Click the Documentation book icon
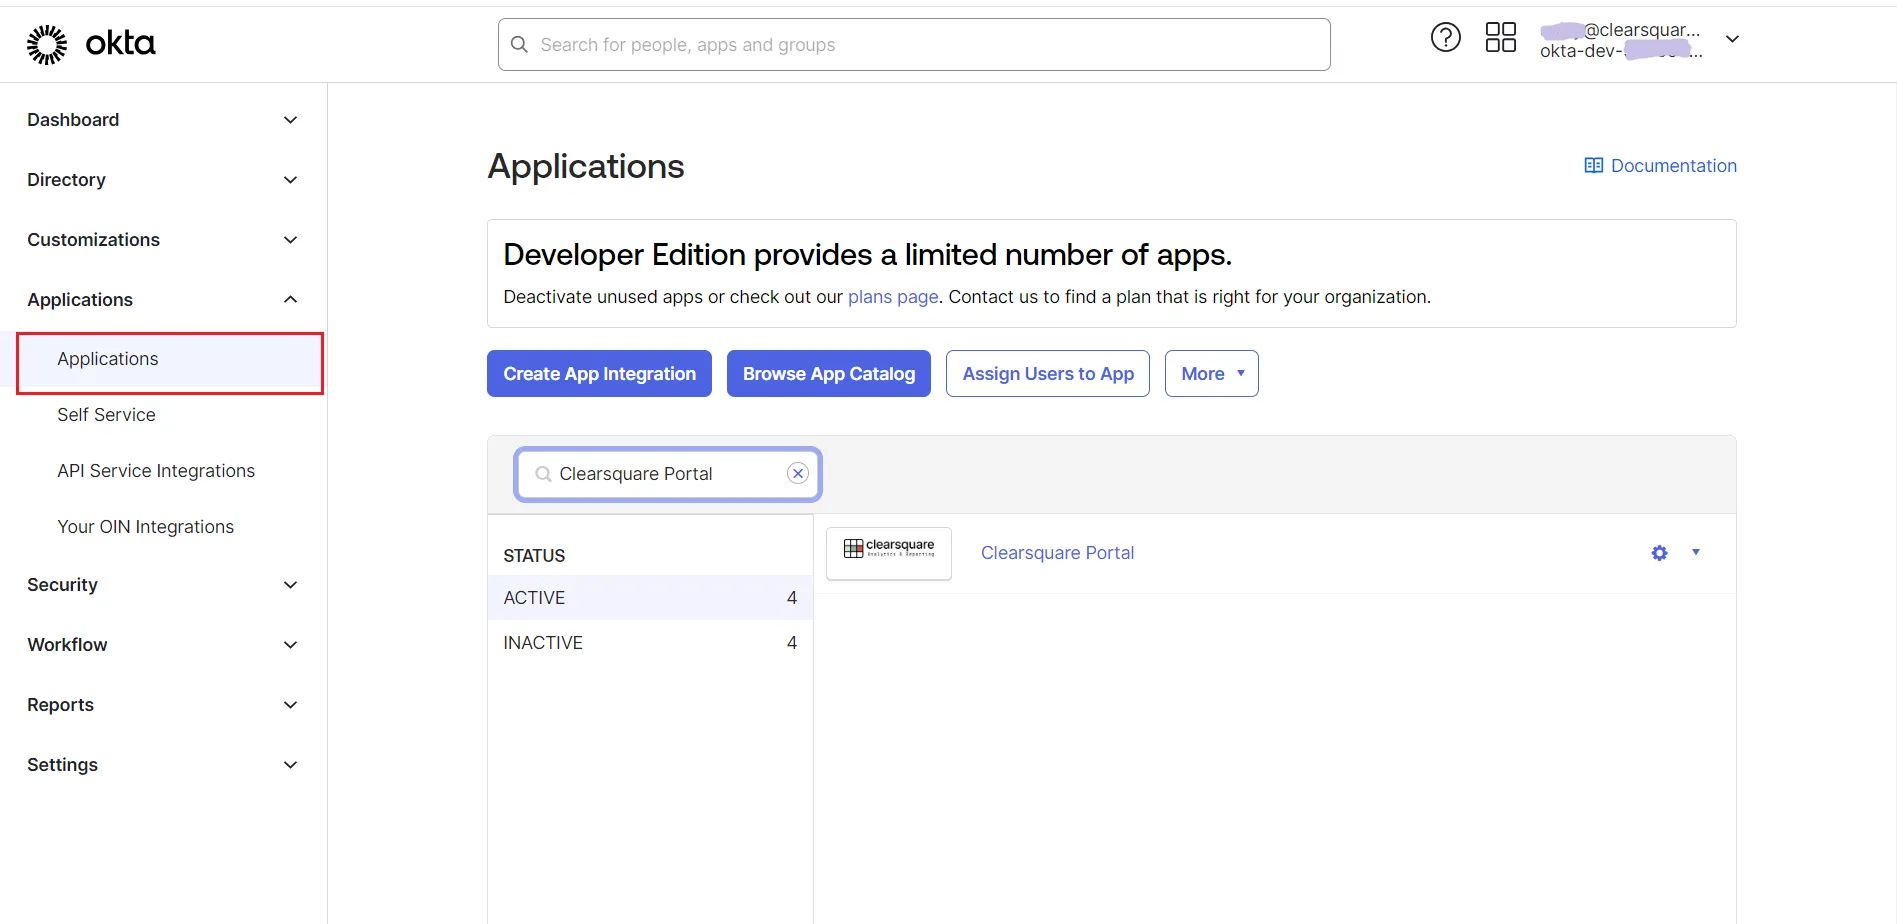 point(1593,166)
